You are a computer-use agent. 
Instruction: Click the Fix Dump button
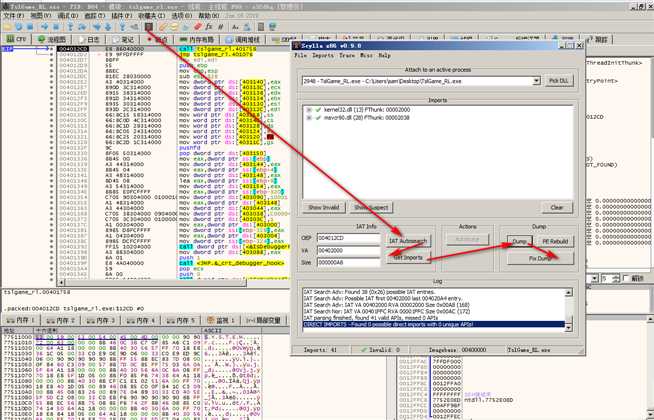(540, 258)
